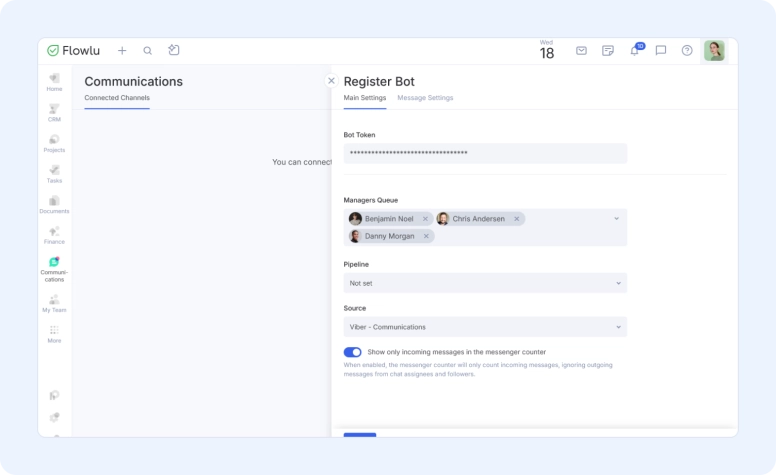Screen dimensions: 776x475
Task: Click the plus create icon in top bar
Action: (122, 50)
